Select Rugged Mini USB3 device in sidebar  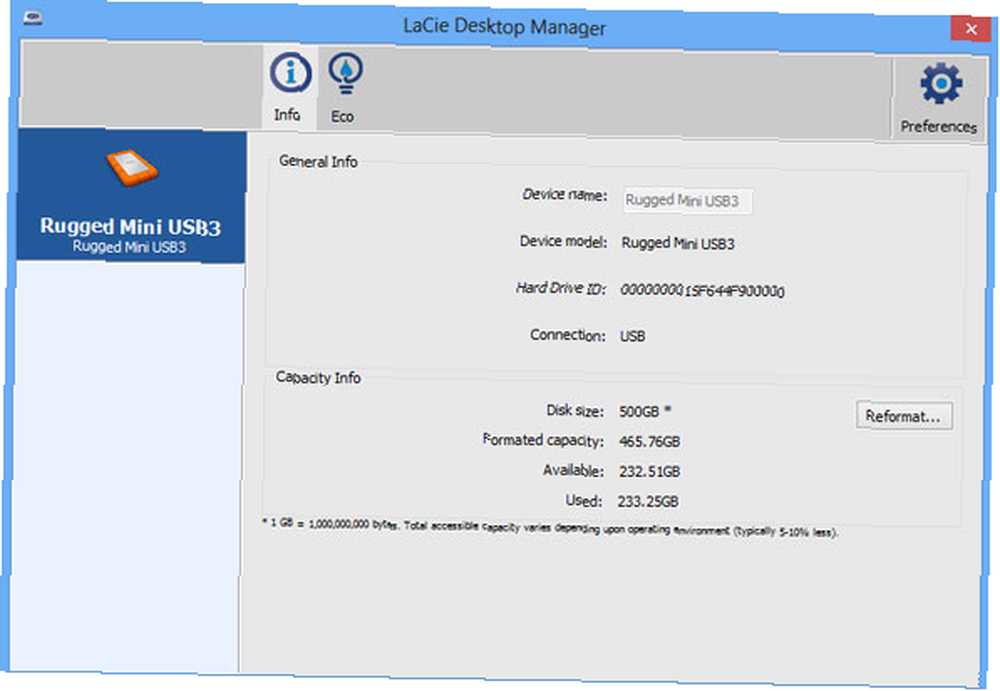[x=131, y=197]
